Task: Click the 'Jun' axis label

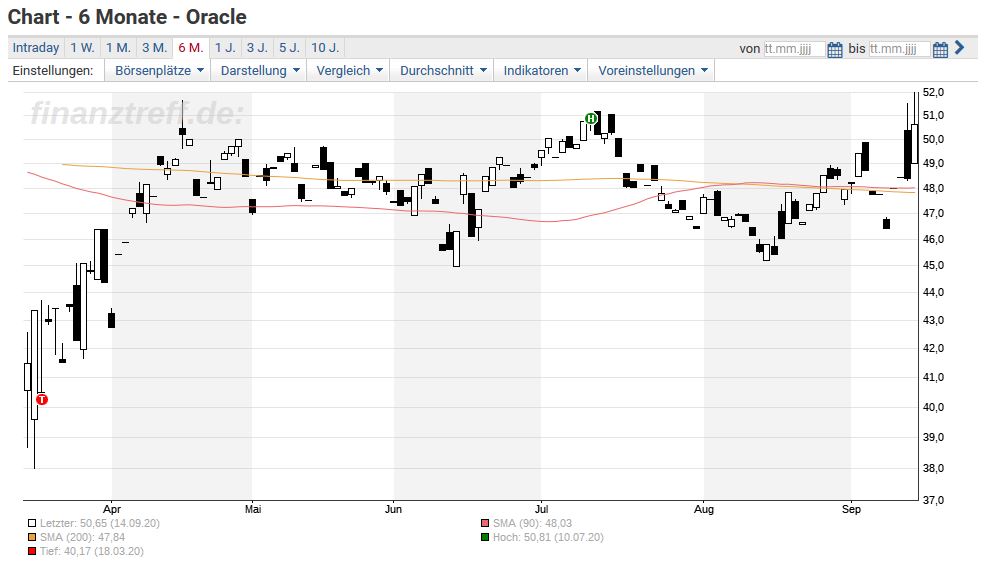Action: click(x=394, y=509)
